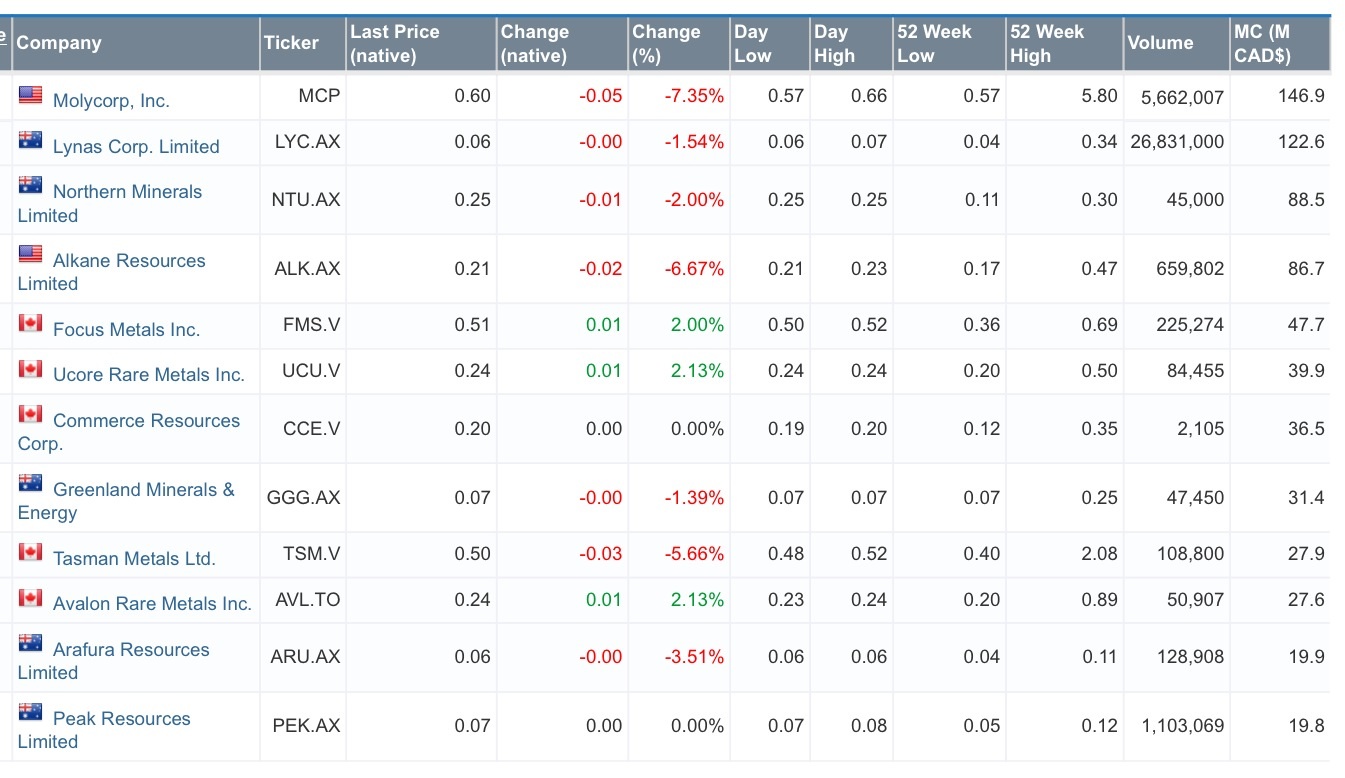Viewport: 1345px width, 778px height.
Task: Click the MC (M CAD$) column header
Action: (1262, 44)
